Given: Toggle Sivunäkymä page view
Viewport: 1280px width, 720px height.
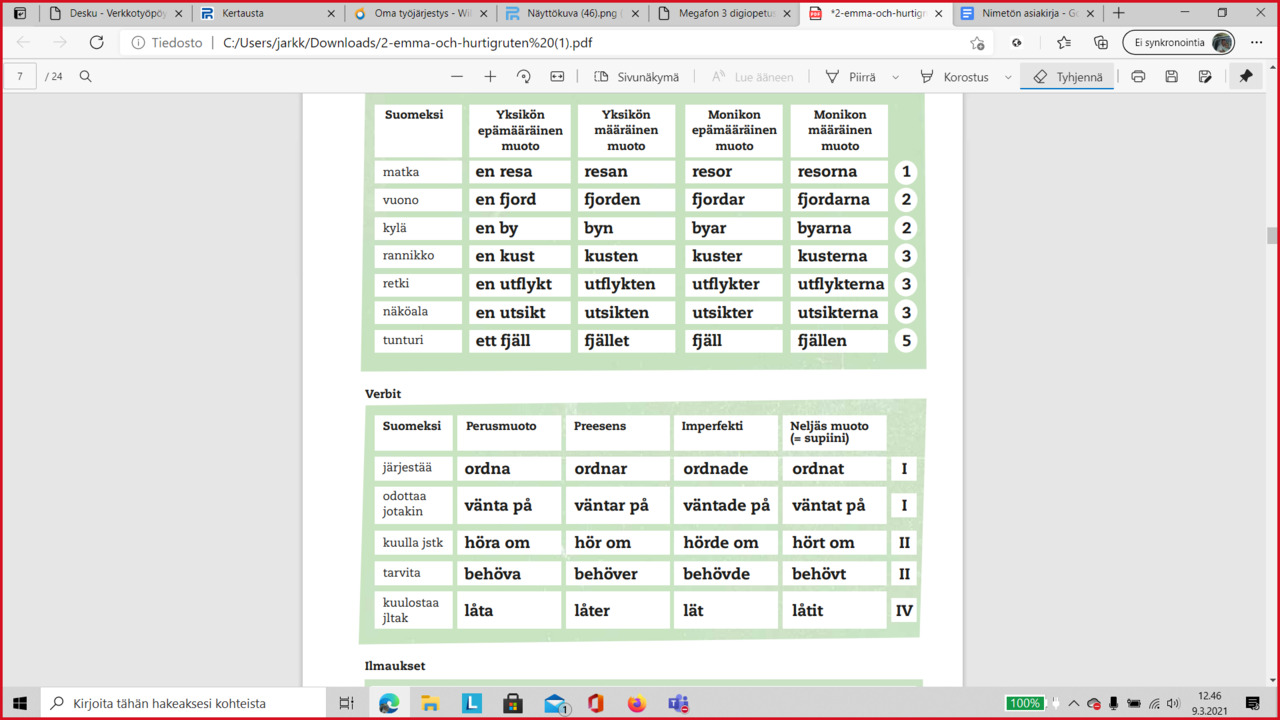Looking at the screenshot, I should coord(636,77).
